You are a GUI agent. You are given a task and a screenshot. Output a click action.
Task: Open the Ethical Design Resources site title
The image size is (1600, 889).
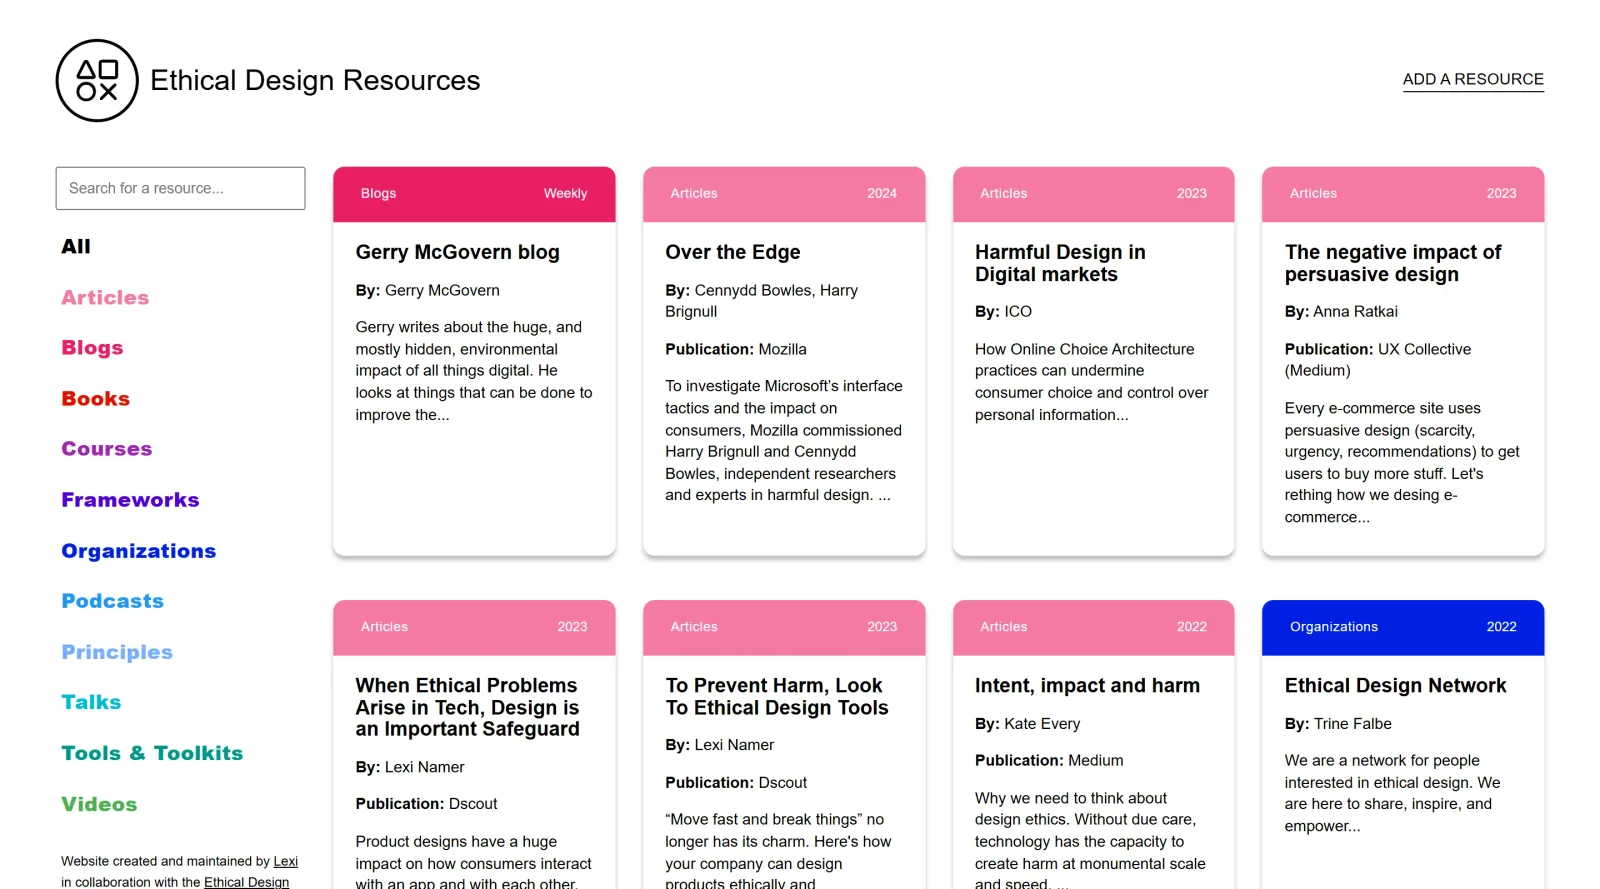click(x=315, y=80)
